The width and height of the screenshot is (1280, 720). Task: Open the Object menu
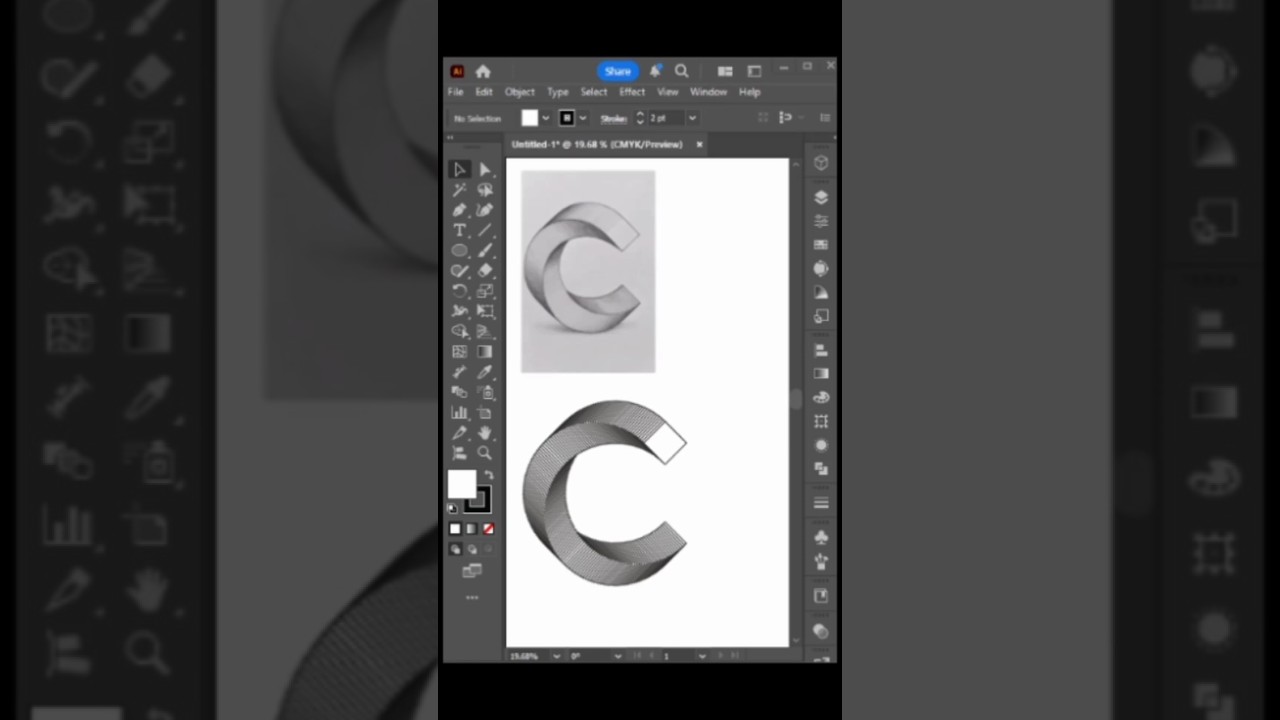pyautogui.click(x=520, y=92)
